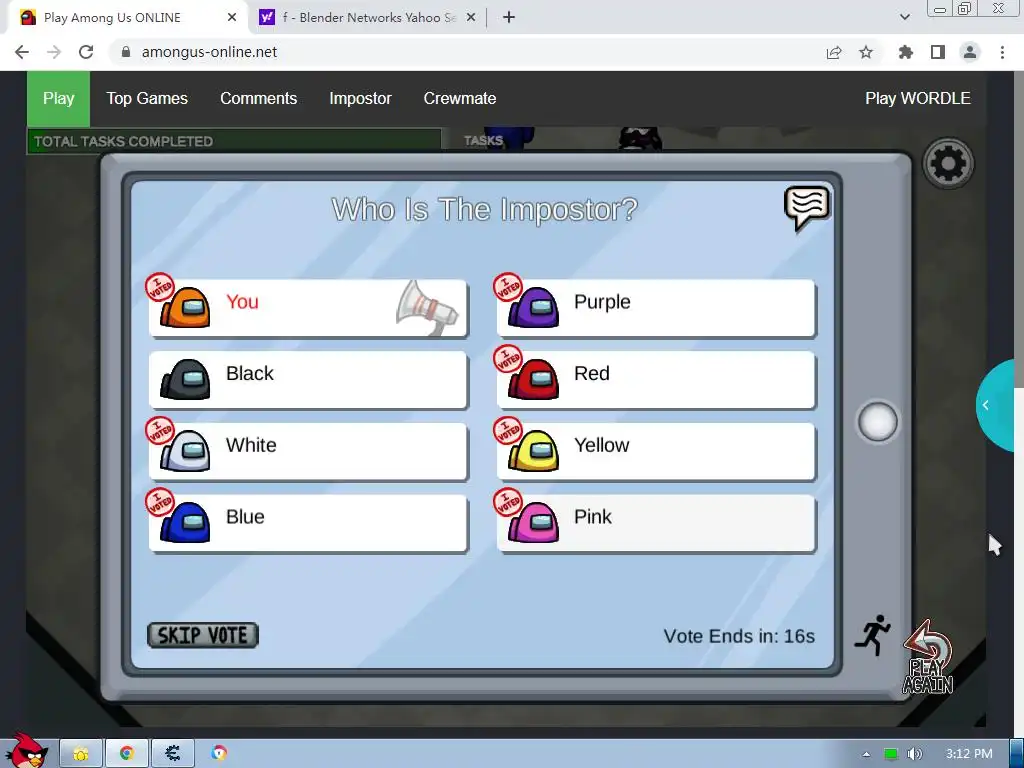Click the blue crewmate avatar

pyautogui.click(x=185, y=522)
